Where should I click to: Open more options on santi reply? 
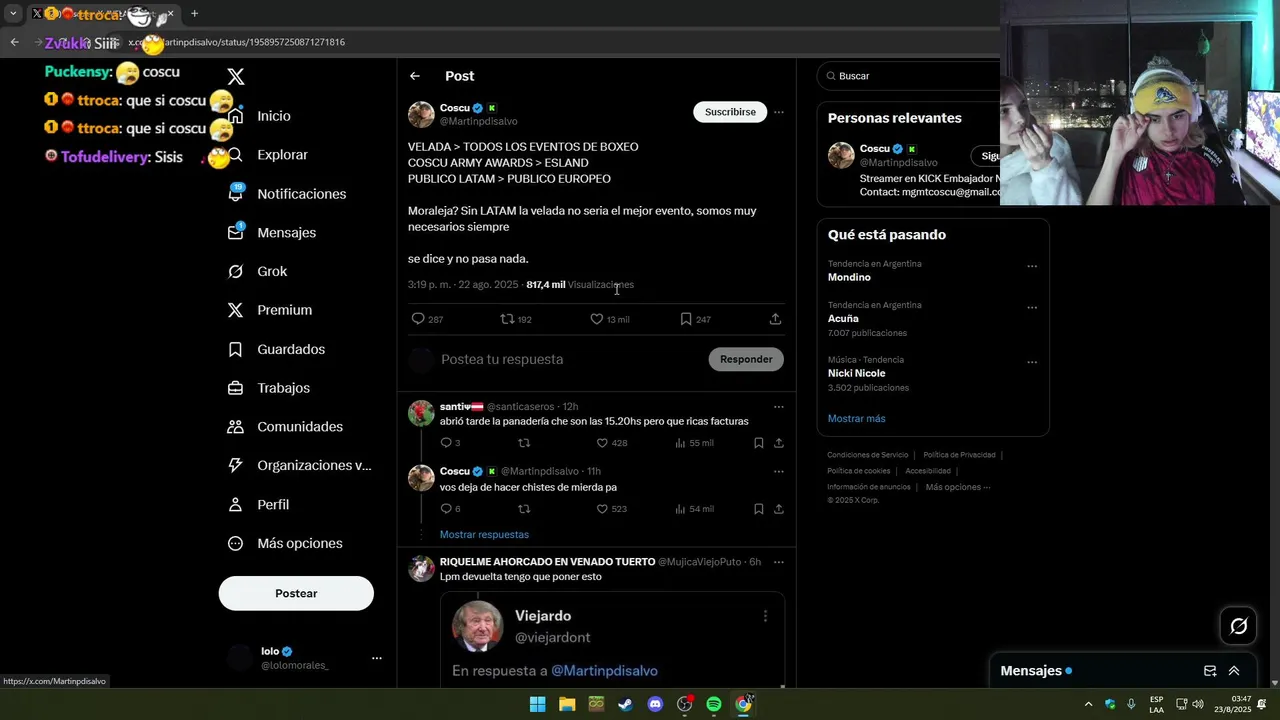[779, 407]
